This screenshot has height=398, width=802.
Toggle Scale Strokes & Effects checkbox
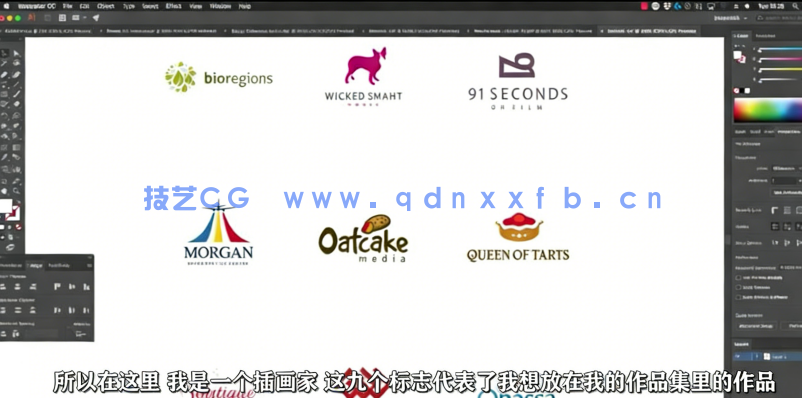tap(738, 297)
